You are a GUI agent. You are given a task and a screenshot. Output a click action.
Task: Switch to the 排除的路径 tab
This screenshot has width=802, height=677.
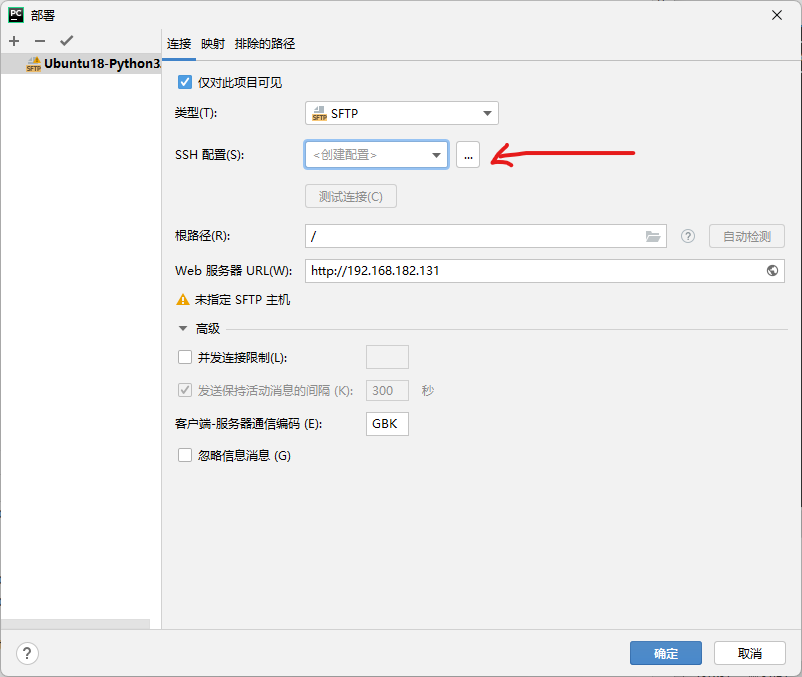[x=265, y=44]
